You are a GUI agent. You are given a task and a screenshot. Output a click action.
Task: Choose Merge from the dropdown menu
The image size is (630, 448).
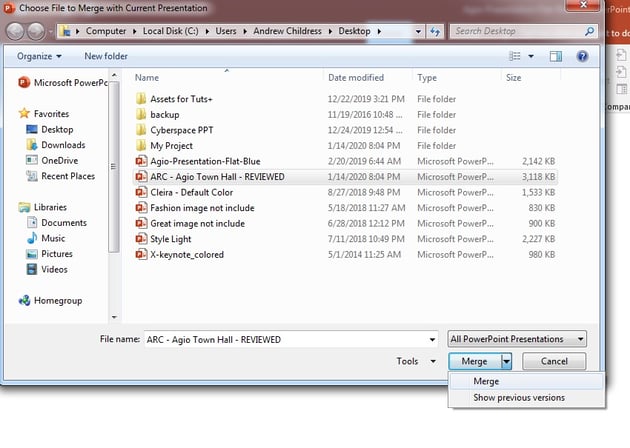(487, 381)
